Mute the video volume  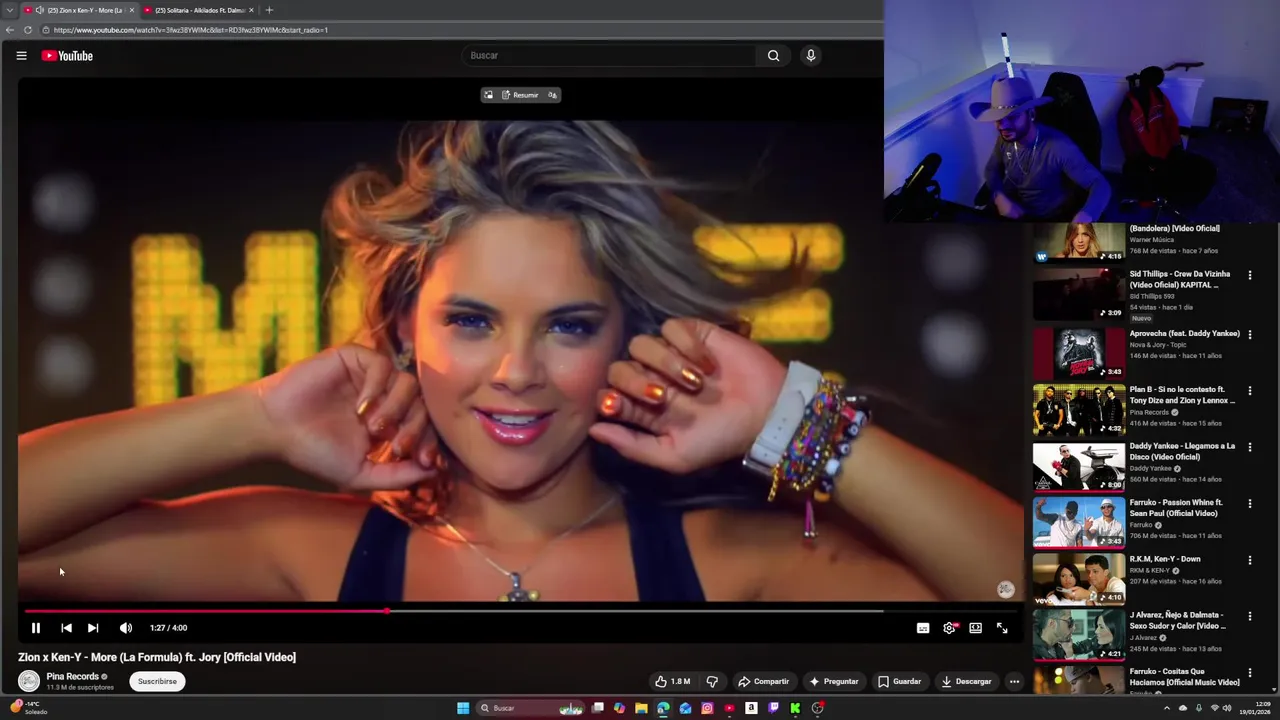pyautogui.click(x=125, y=628)
